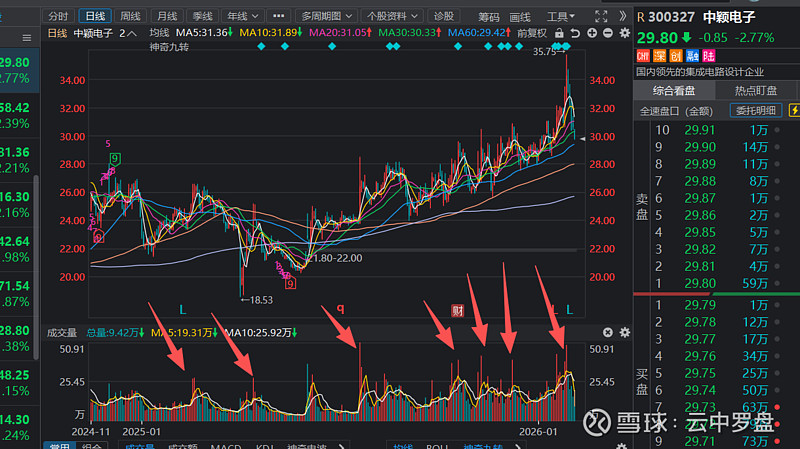800x449 pixels.
Task: Toggle 前复权 price adjustment
Action: [530, 33]
